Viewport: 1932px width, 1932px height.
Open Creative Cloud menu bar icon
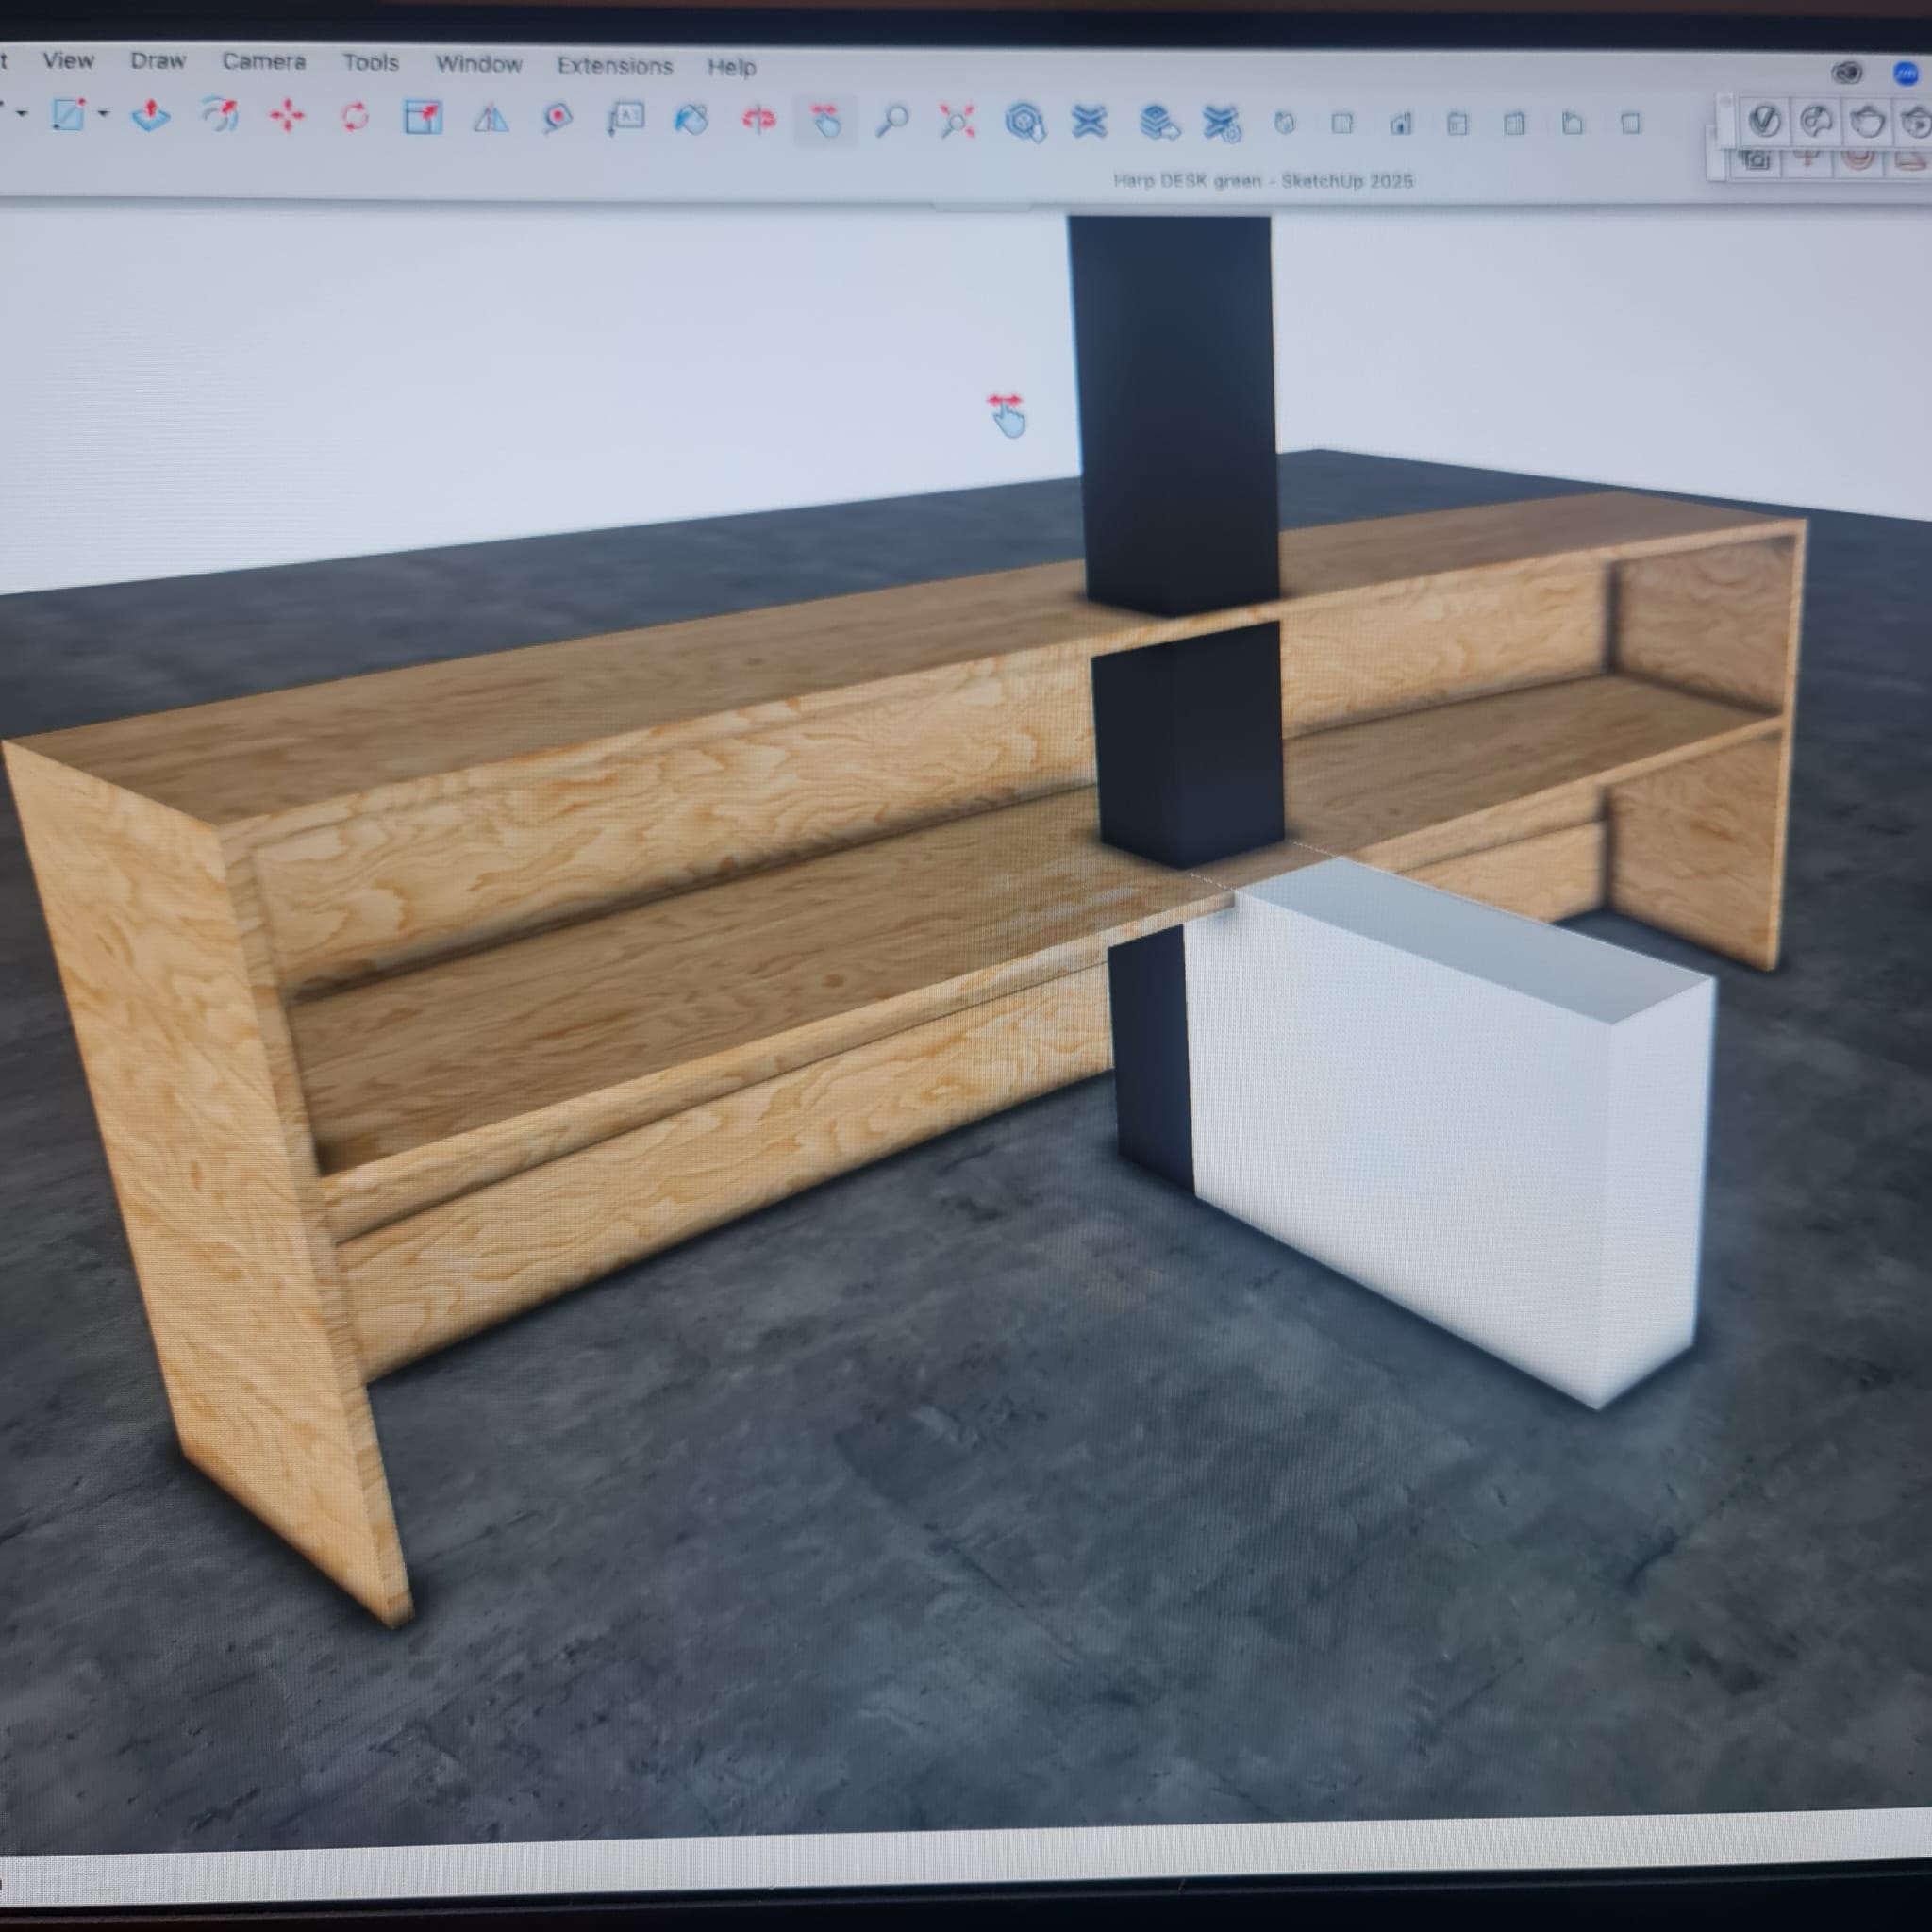[1847, 72]
